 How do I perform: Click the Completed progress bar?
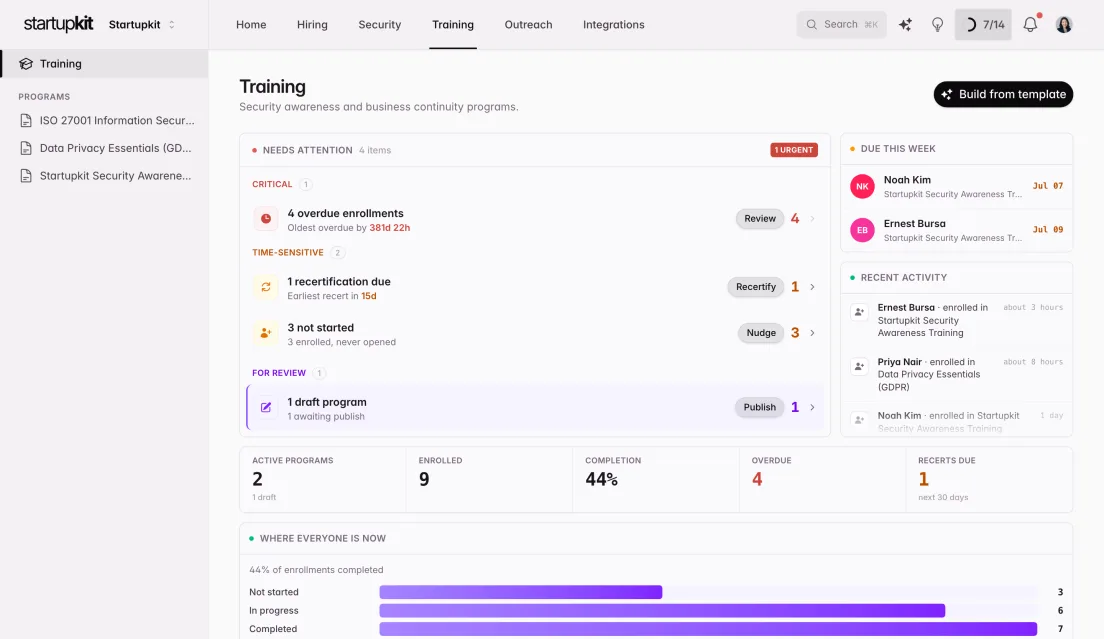coord(708,628)
